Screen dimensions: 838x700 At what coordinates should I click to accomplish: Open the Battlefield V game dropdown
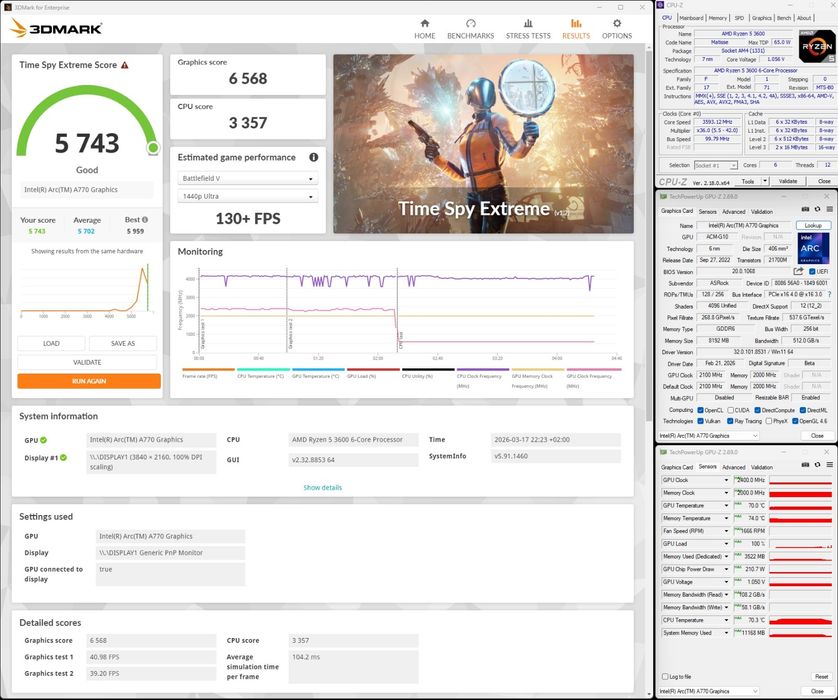tap(247, 179)
